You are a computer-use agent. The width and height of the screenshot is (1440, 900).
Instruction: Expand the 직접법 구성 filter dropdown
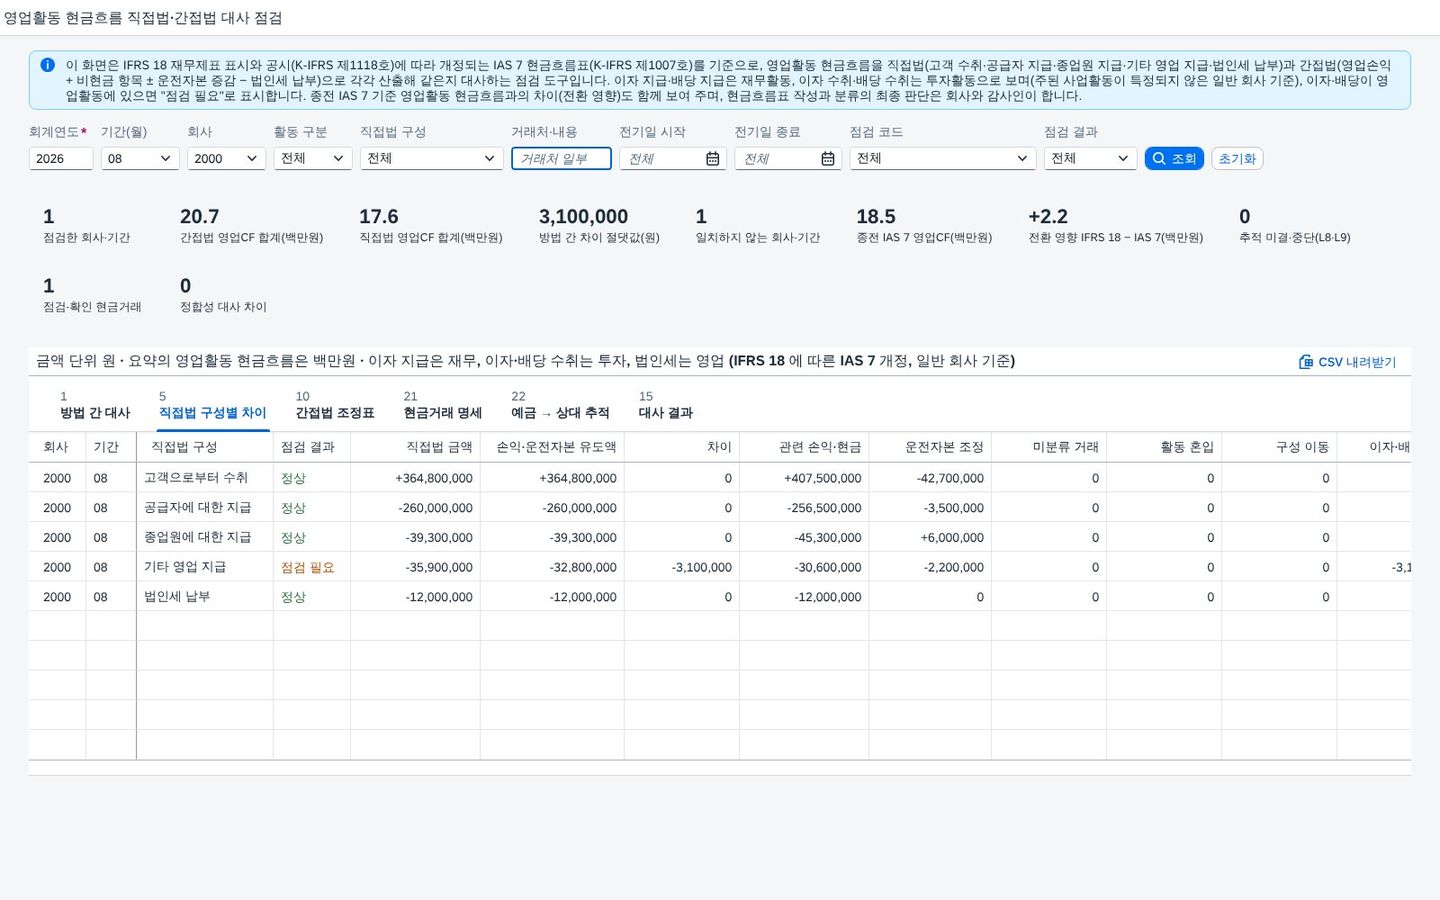431,158
